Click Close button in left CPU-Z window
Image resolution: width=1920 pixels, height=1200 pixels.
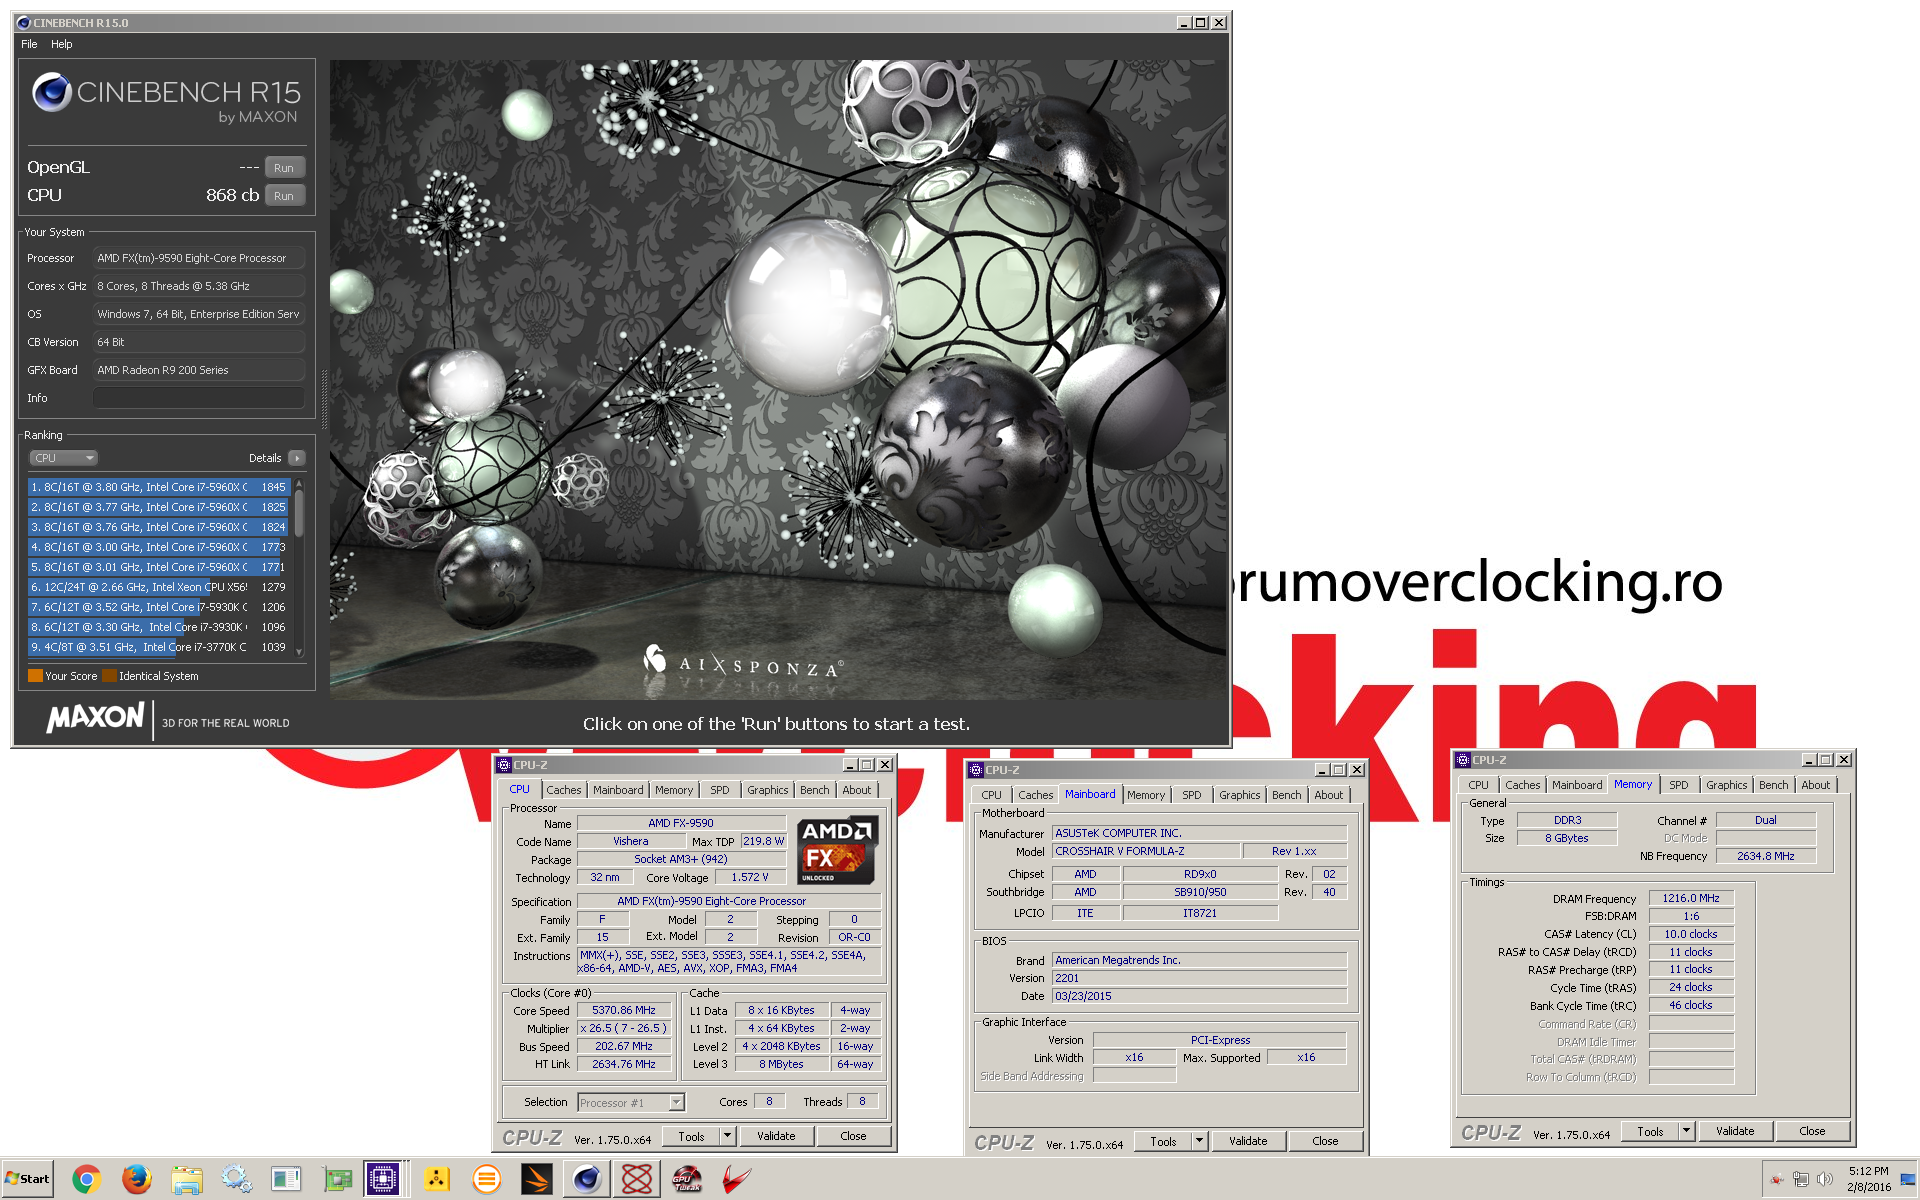coord(853,1136)
